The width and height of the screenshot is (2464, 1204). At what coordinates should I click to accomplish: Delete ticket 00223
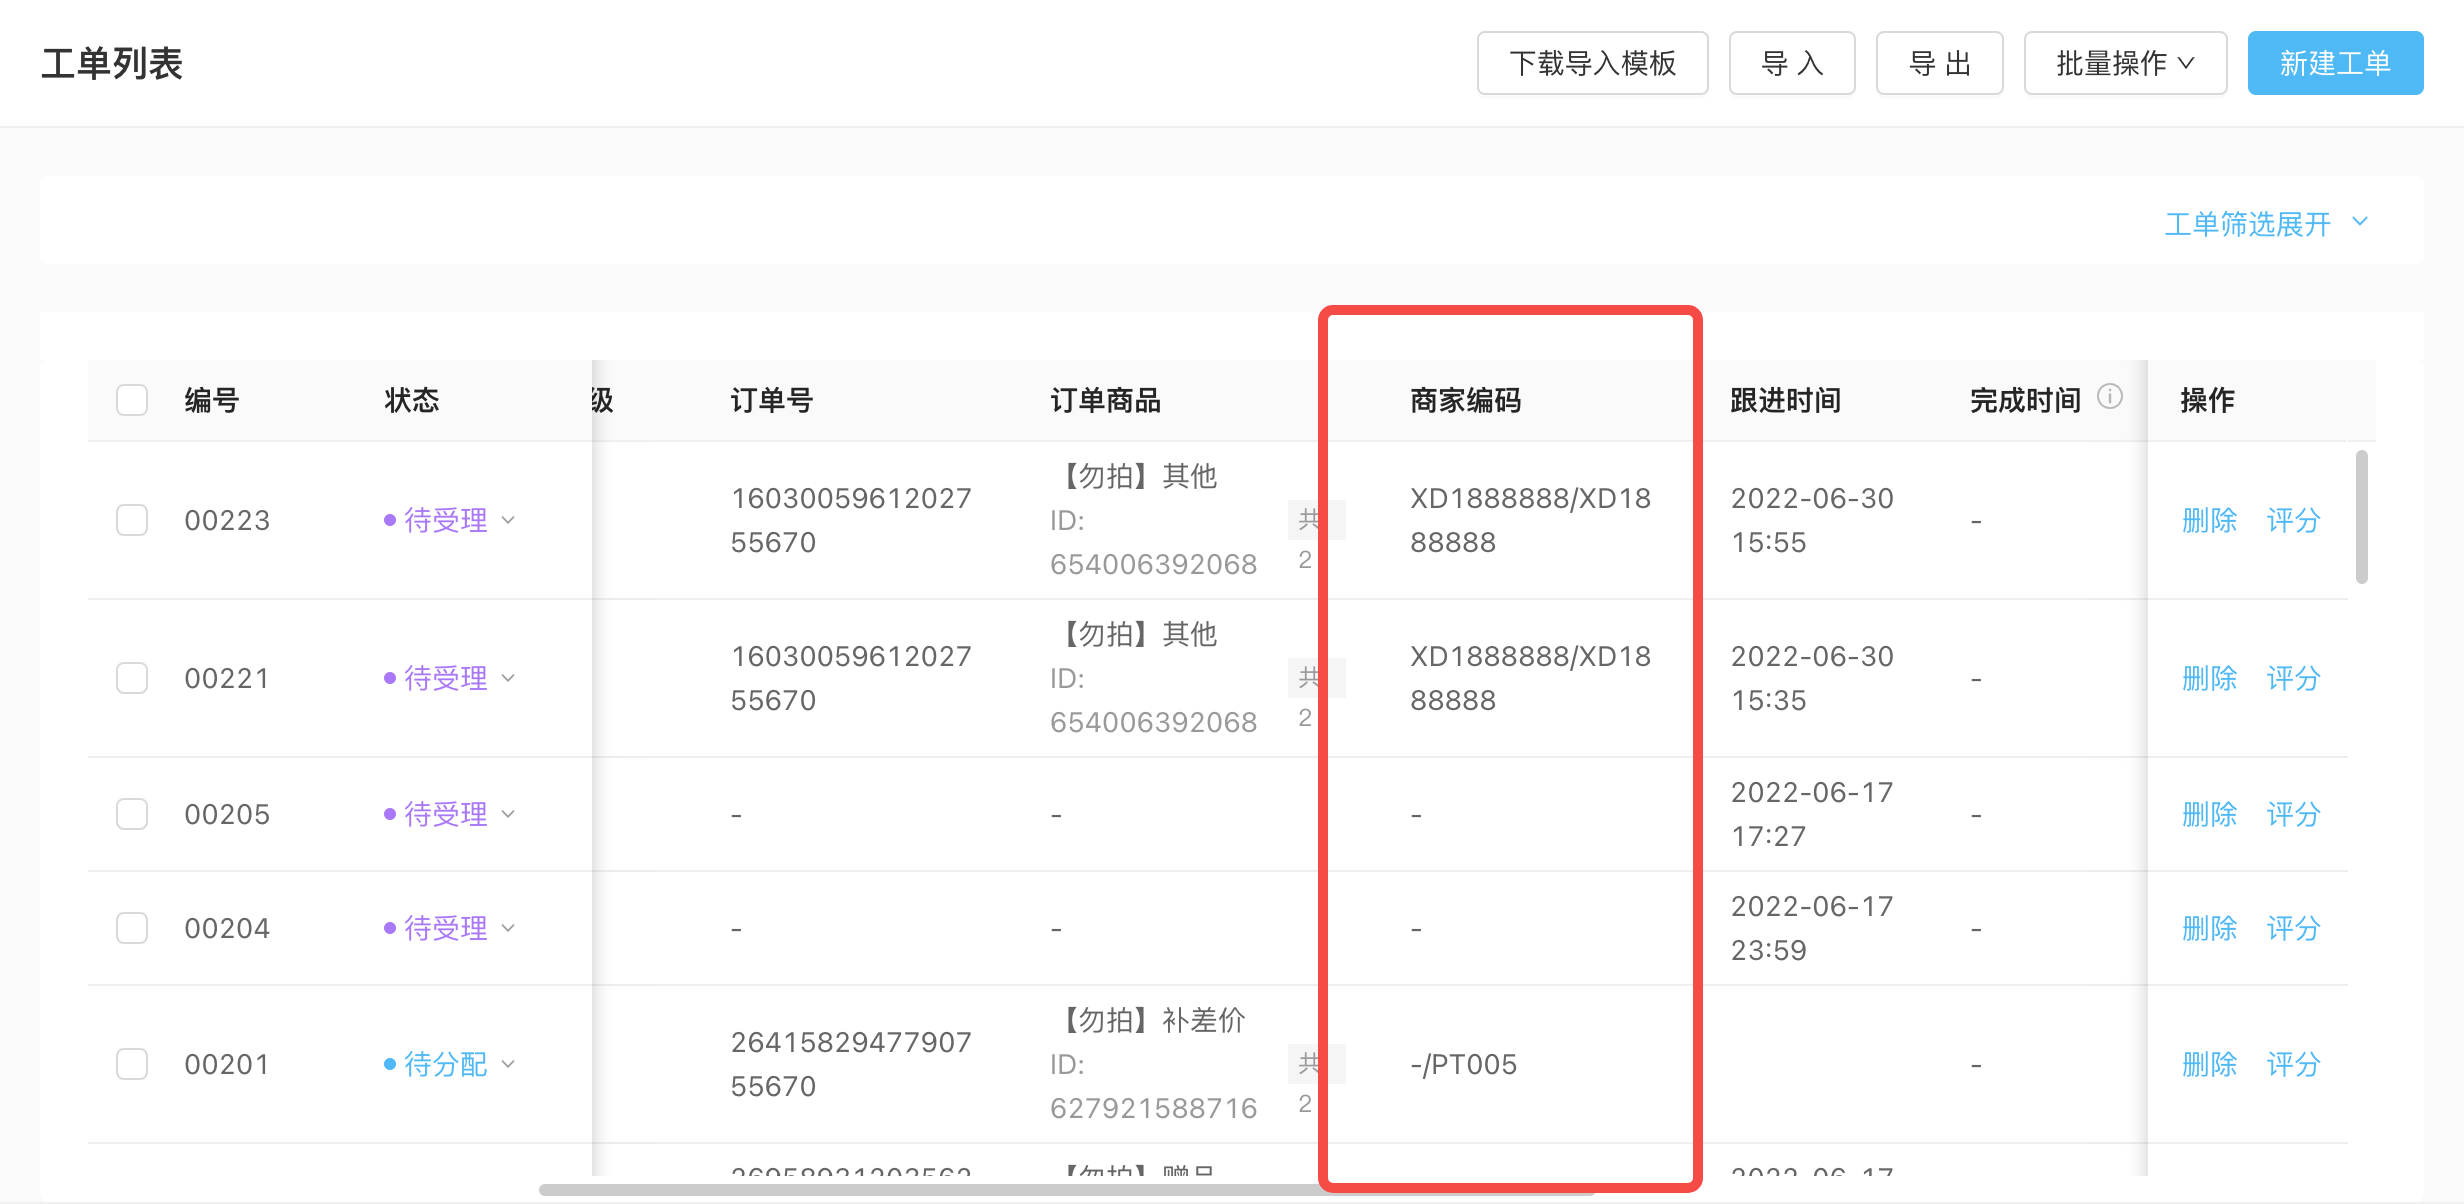point(2209,520)
